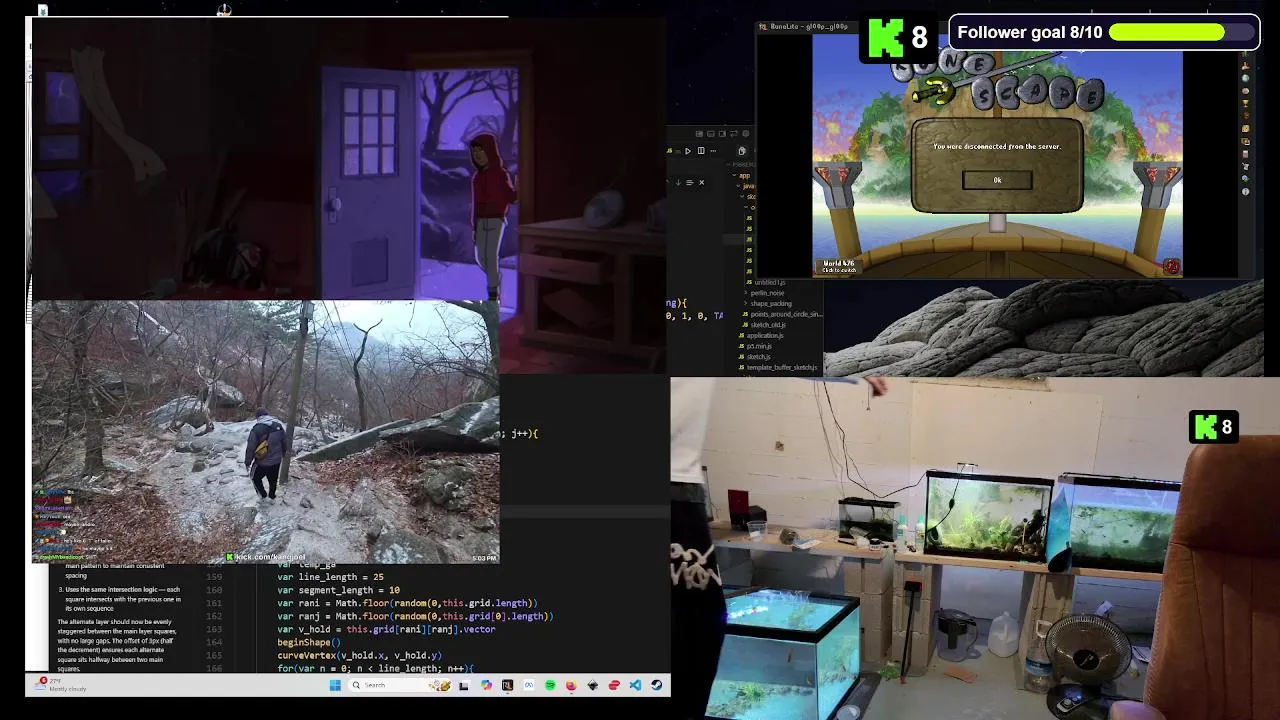1280x720 pixels.
Task: Click the clipboard icon in VS Code toolbar
Action: tap(742, 151)
